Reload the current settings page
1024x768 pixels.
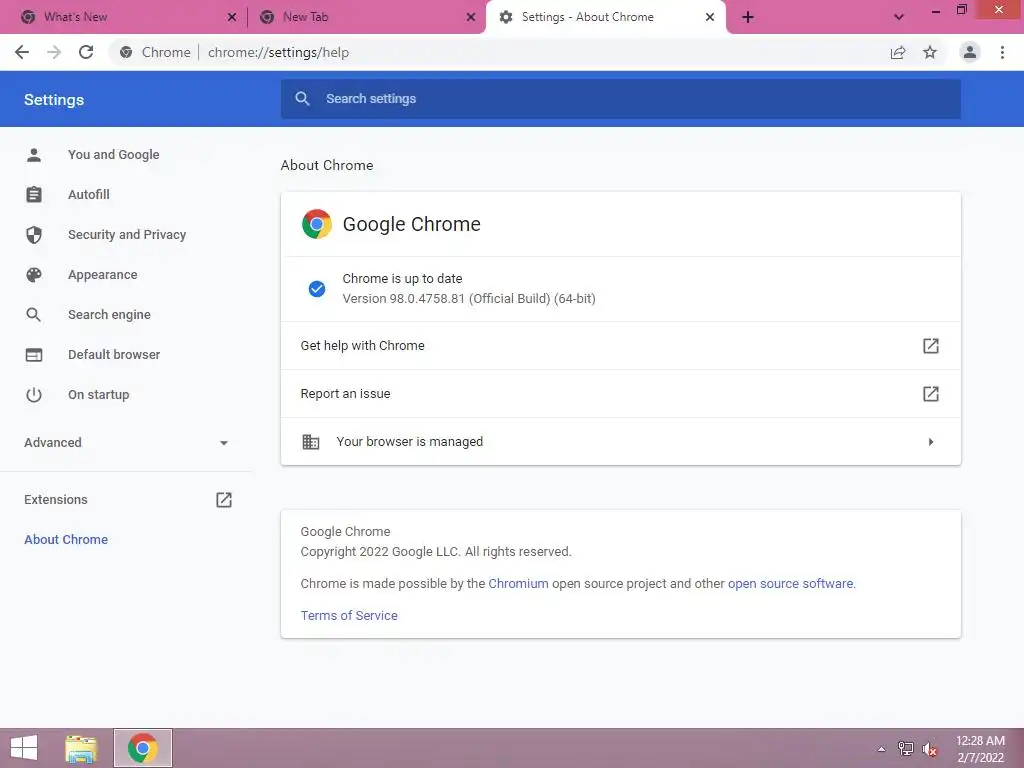click(86, 52)
